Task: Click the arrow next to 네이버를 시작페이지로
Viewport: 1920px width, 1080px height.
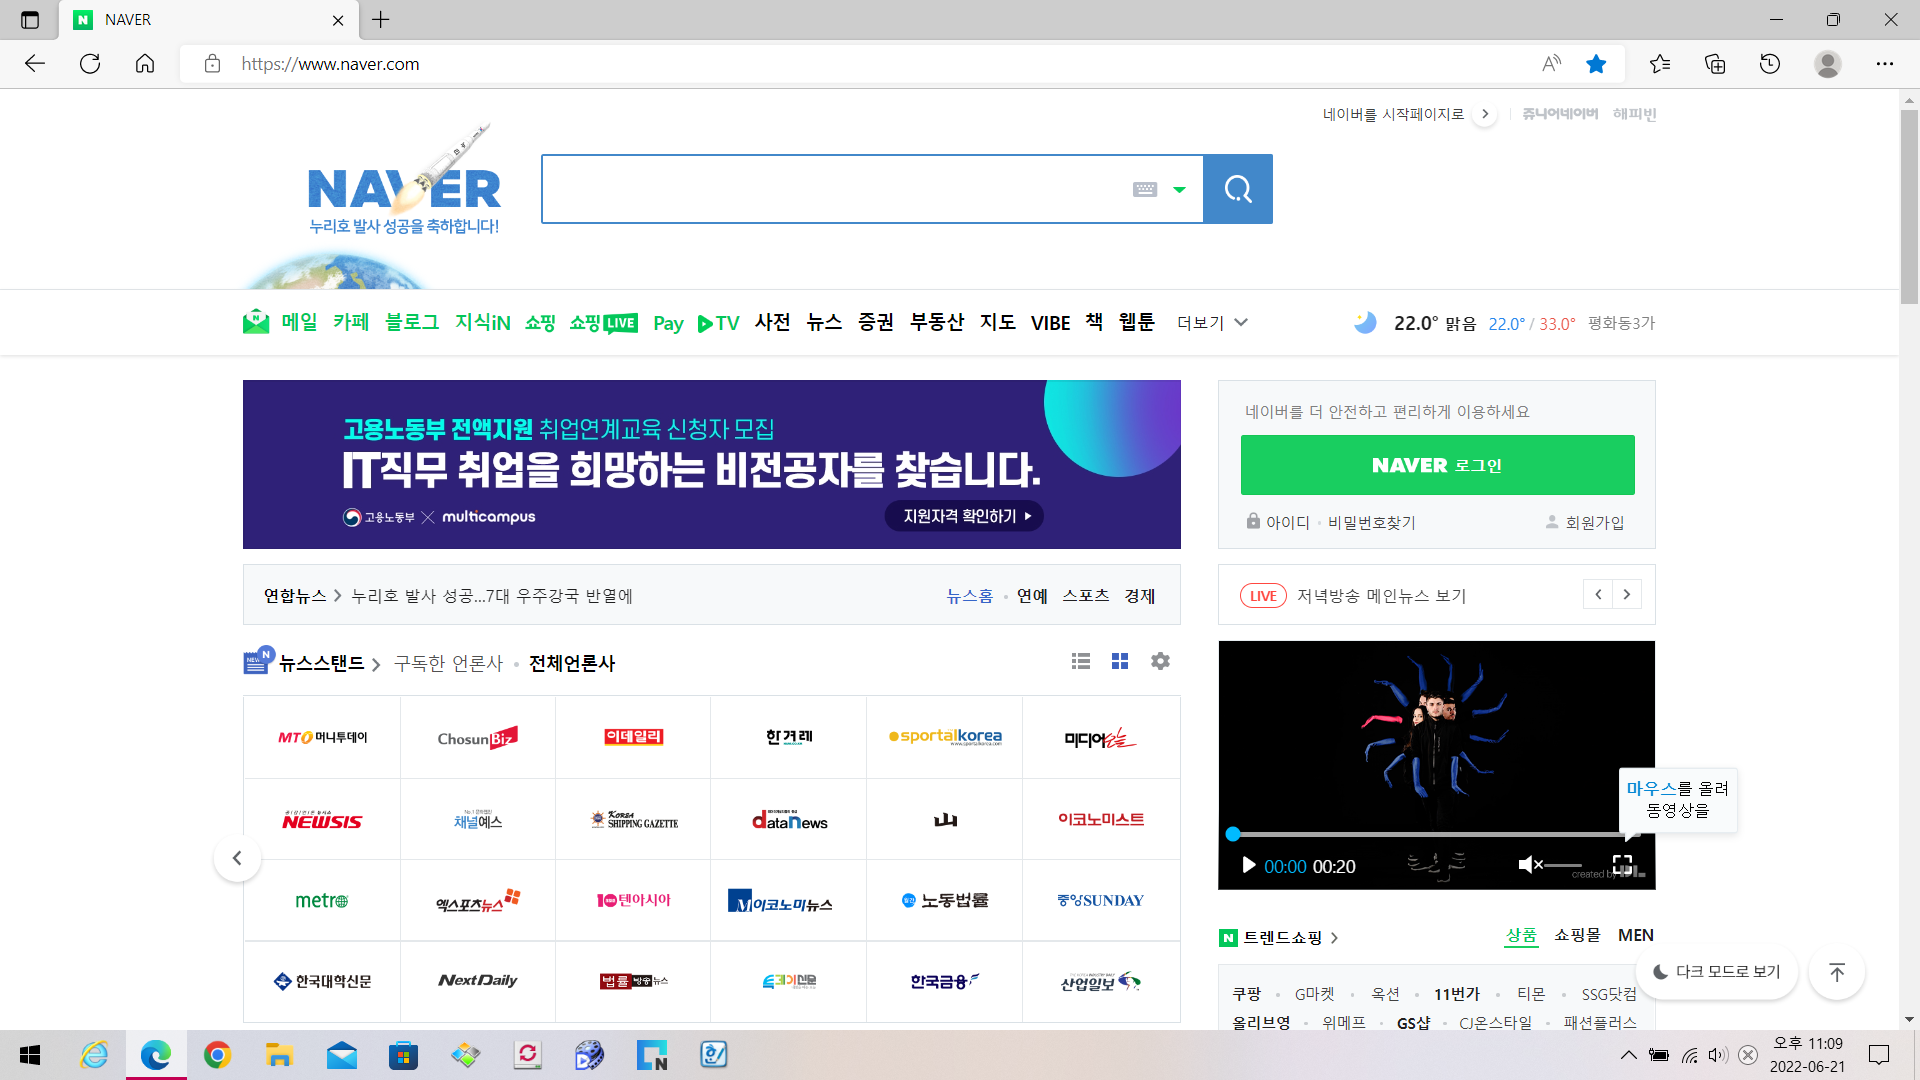Action: tap(1485, 114)
